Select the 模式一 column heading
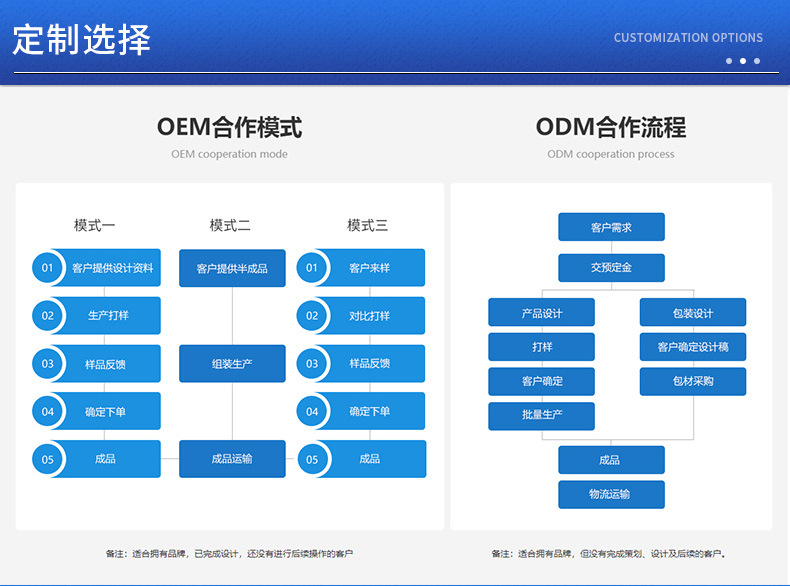790x586 pixels. click(x=95, y=225)
